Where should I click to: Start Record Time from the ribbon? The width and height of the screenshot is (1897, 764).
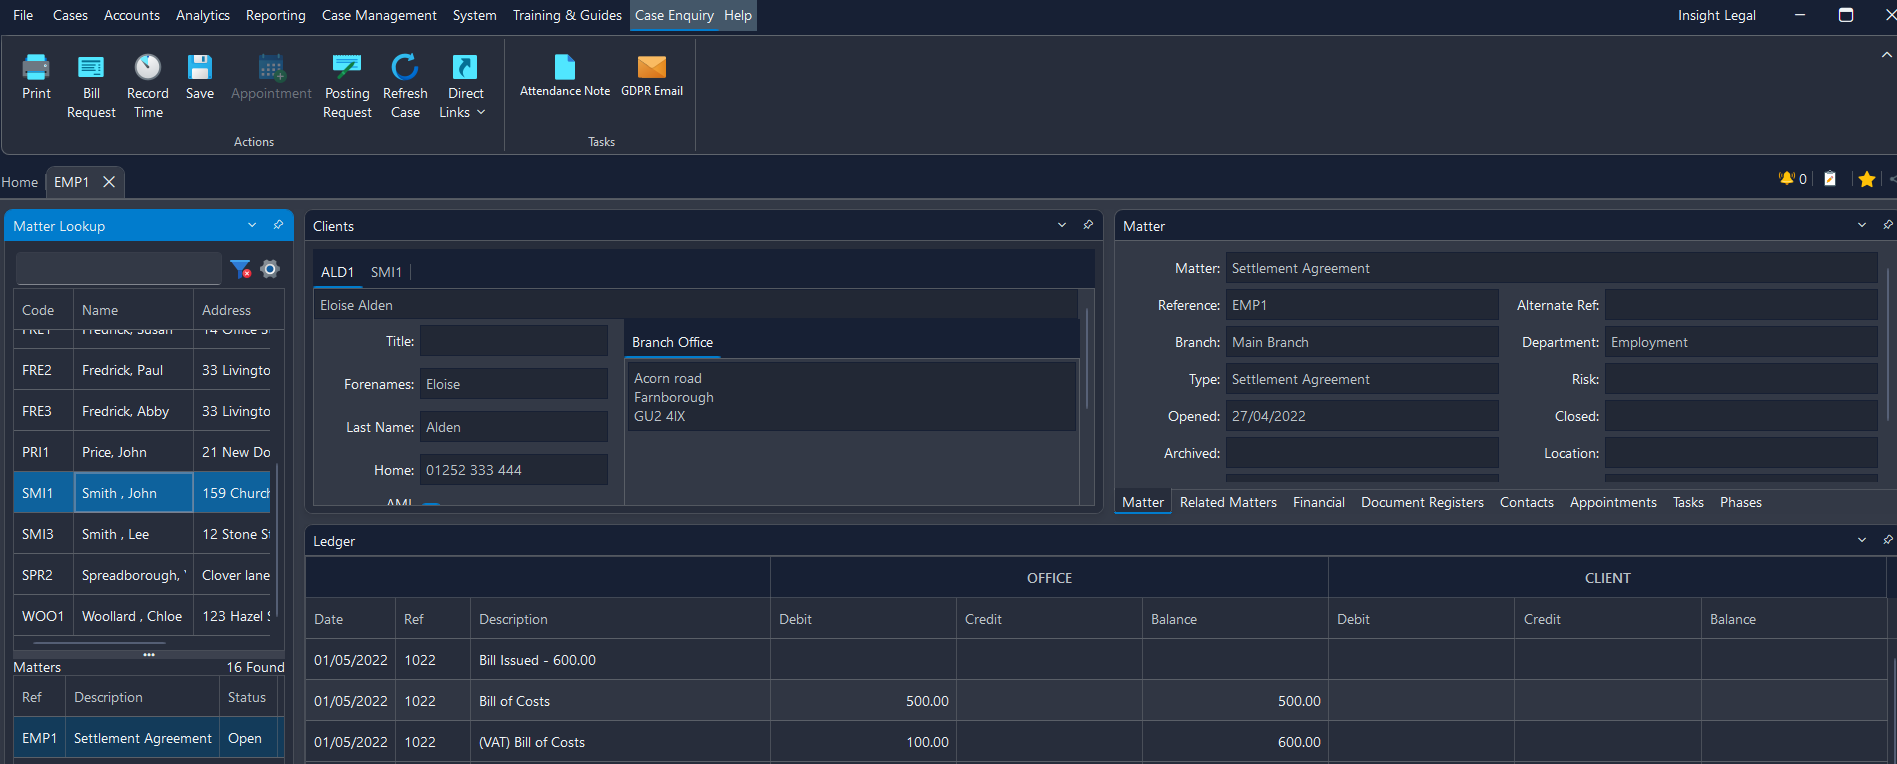click(148, 86)
